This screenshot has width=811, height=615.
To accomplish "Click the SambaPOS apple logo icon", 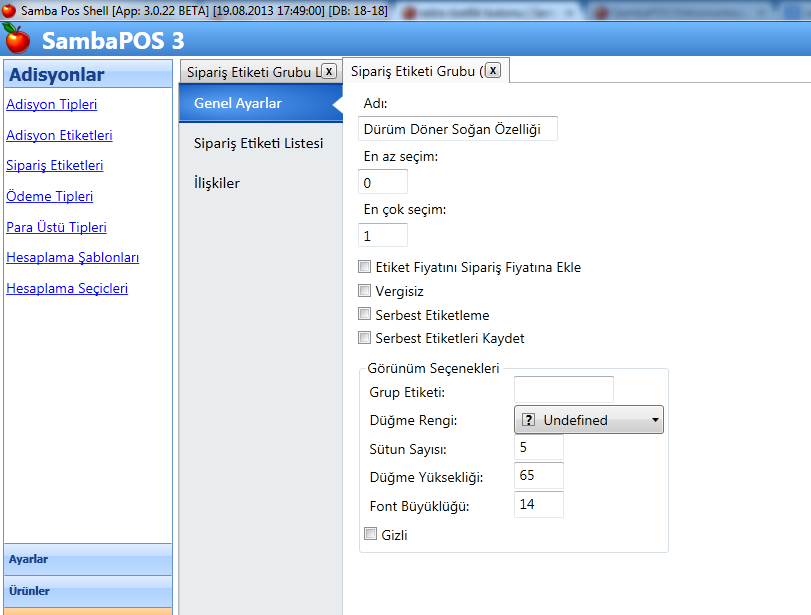I will (17, 39).
